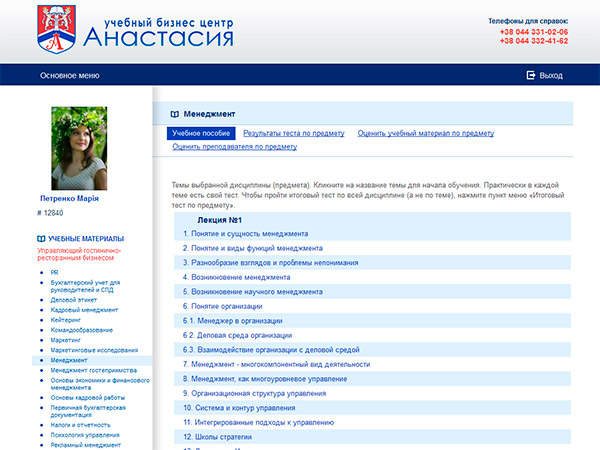Screen dimensions: 600x450
Task: Open Основы кадровой работы subject
Action: point(88,398)
